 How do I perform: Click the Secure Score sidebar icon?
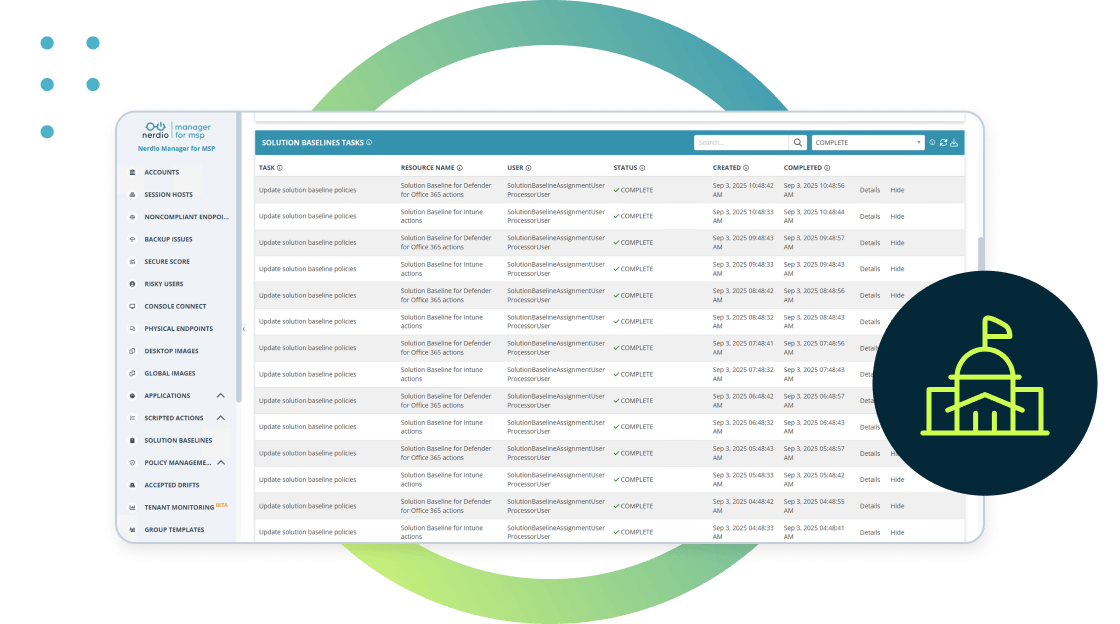(133, 262)
